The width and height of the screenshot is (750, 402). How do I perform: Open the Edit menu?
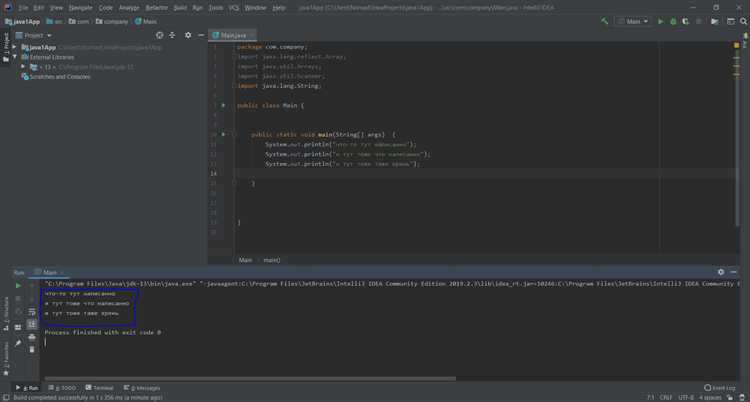39,8
